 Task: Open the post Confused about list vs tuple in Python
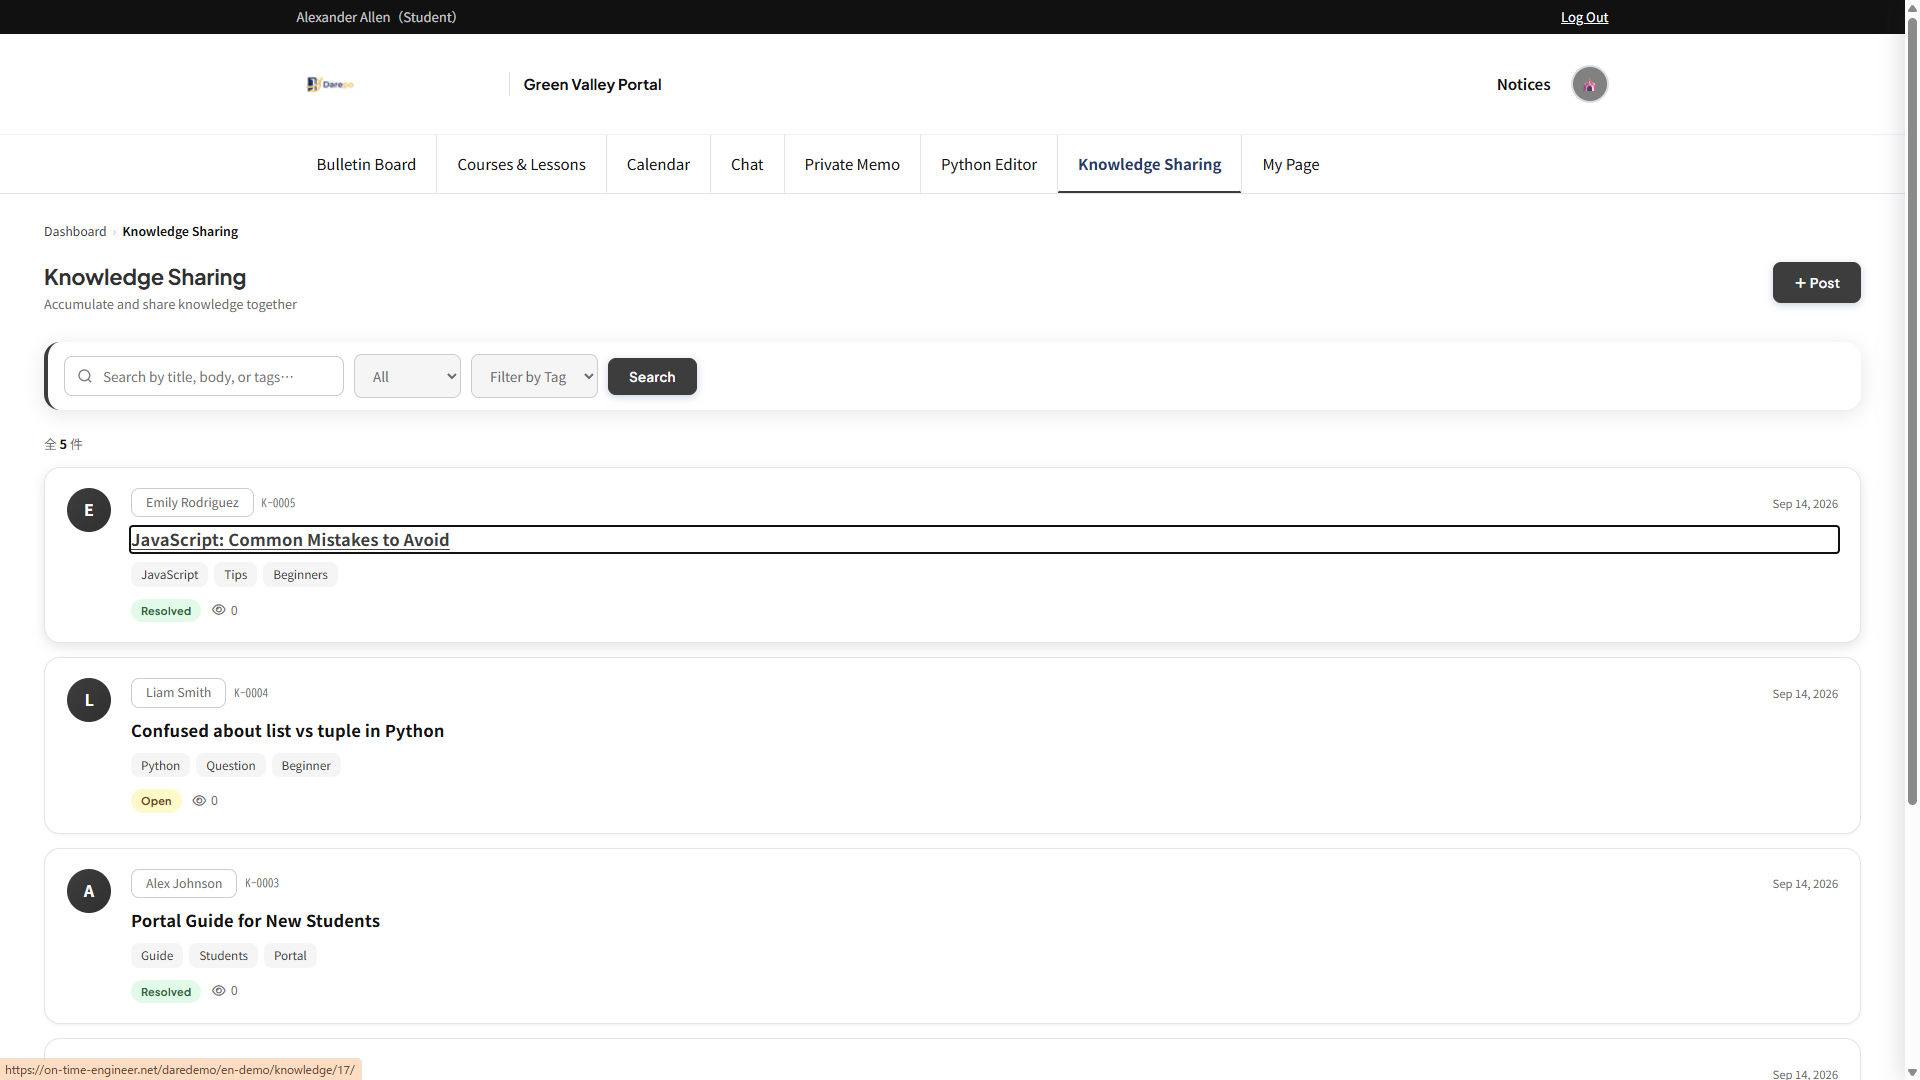[287, 731]
